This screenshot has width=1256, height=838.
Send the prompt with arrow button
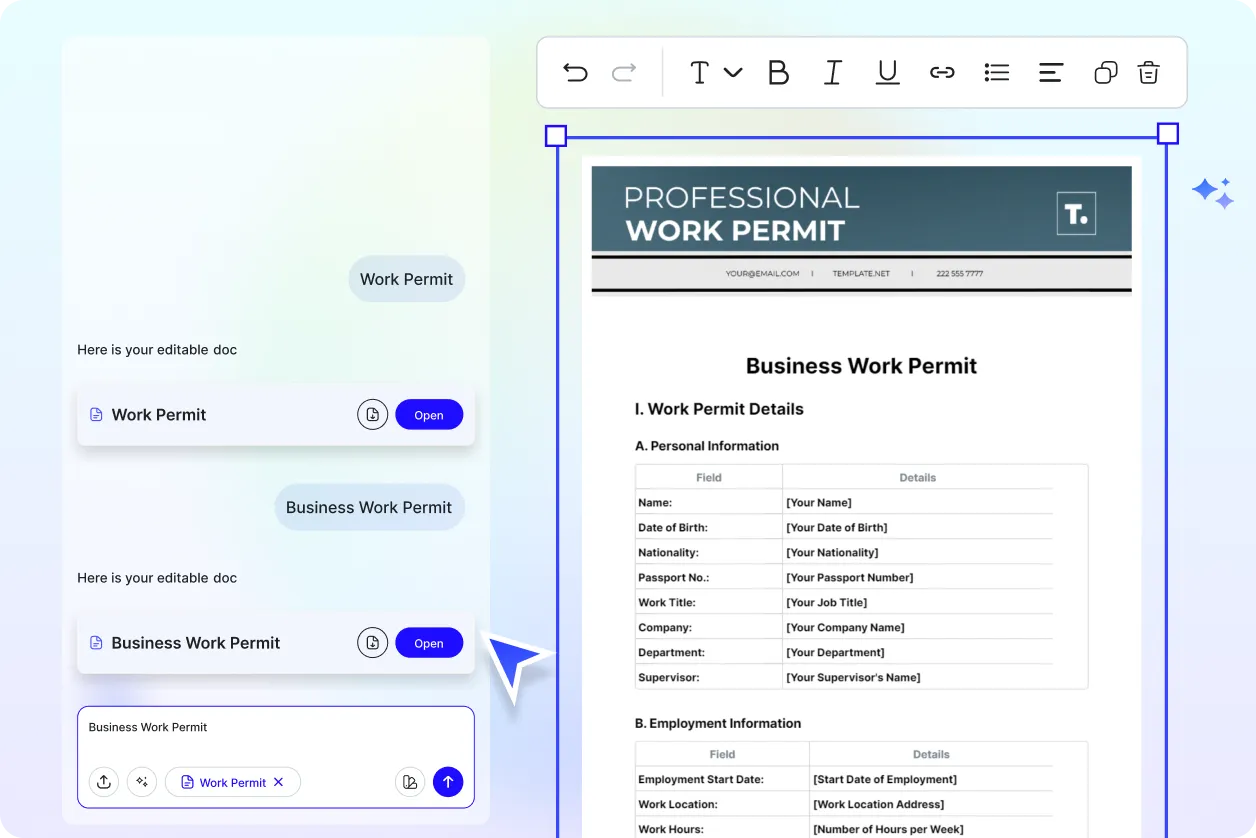point(448,782)
